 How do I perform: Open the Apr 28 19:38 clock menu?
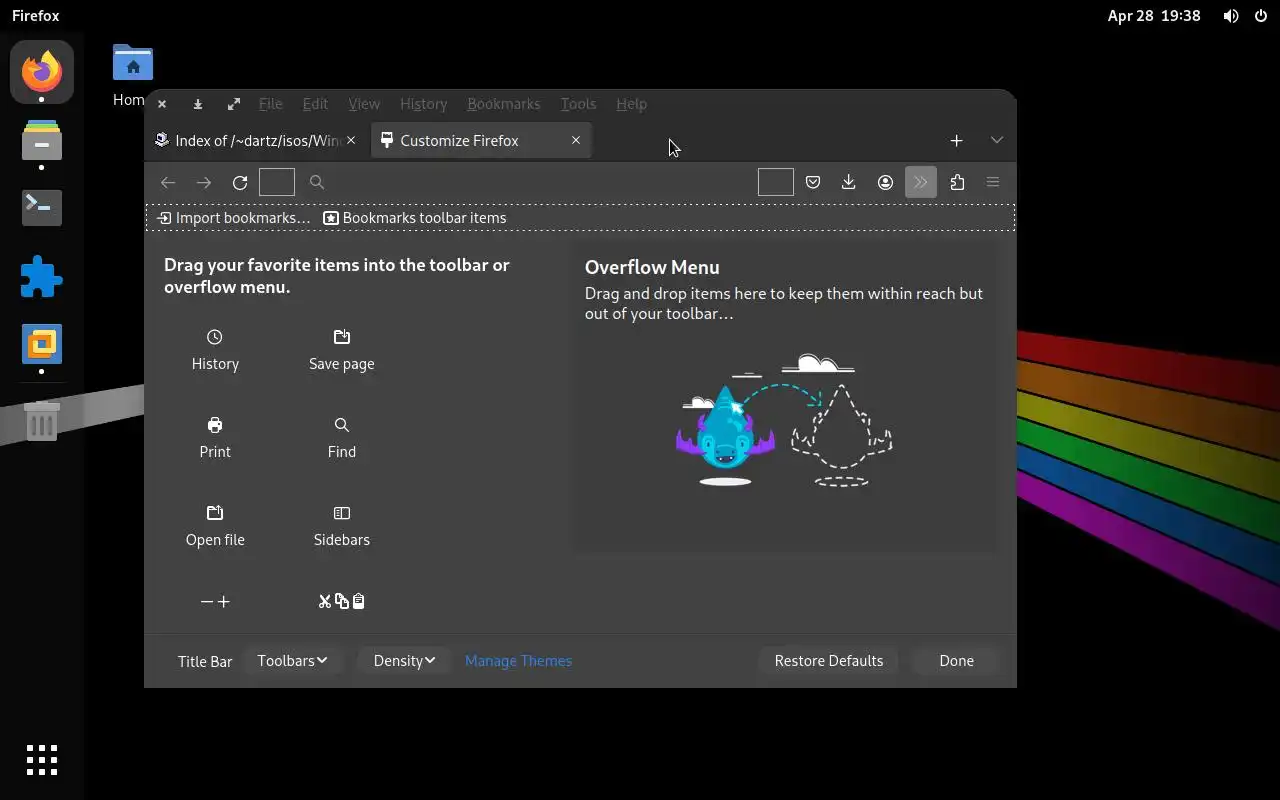(1154, 16)
